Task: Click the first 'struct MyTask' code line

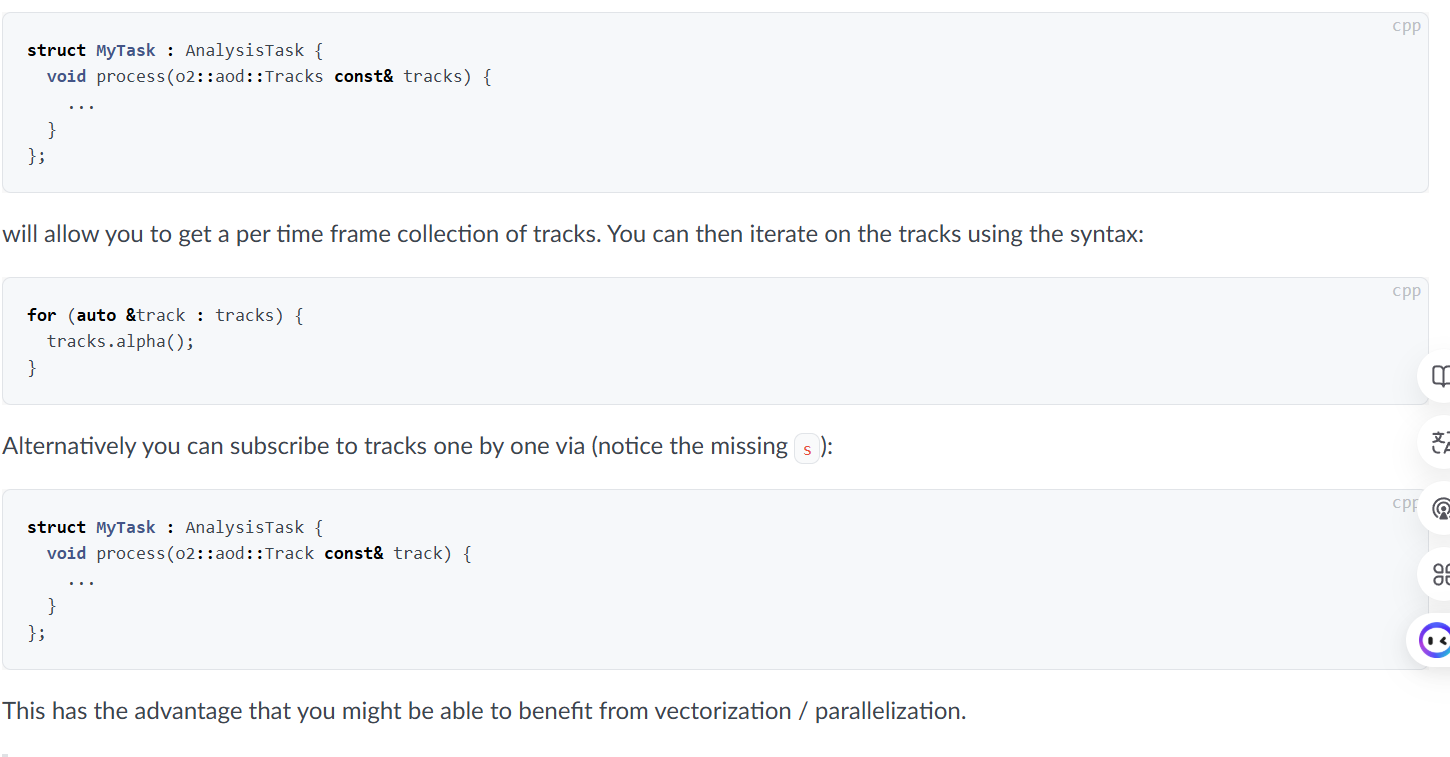Action: click(x=175, y=50)
